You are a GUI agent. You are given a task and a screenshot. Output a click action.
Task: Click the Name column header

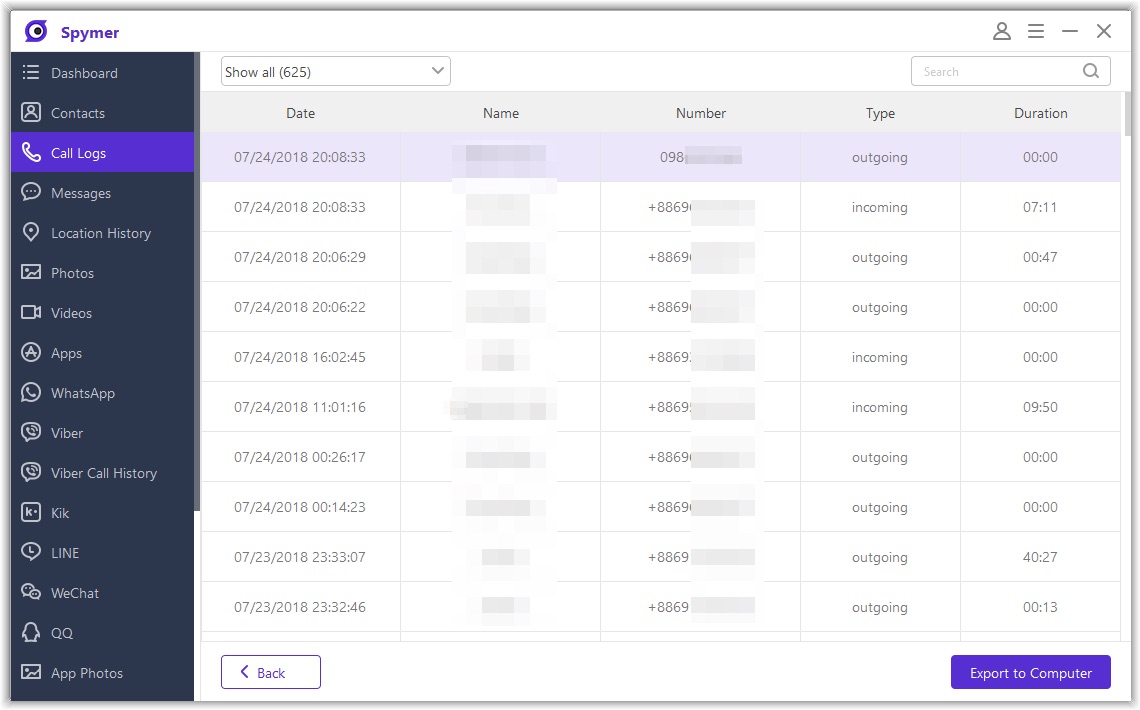tap(500, 113)
